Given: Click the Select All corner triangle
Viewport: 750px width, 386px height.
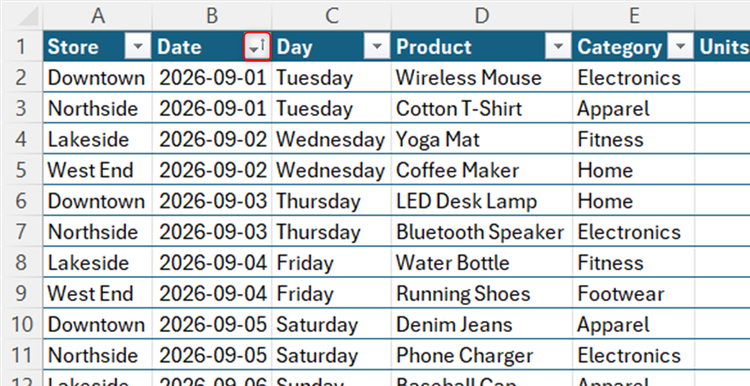Looking at the screenshot, I should click(x=22, y=16).
